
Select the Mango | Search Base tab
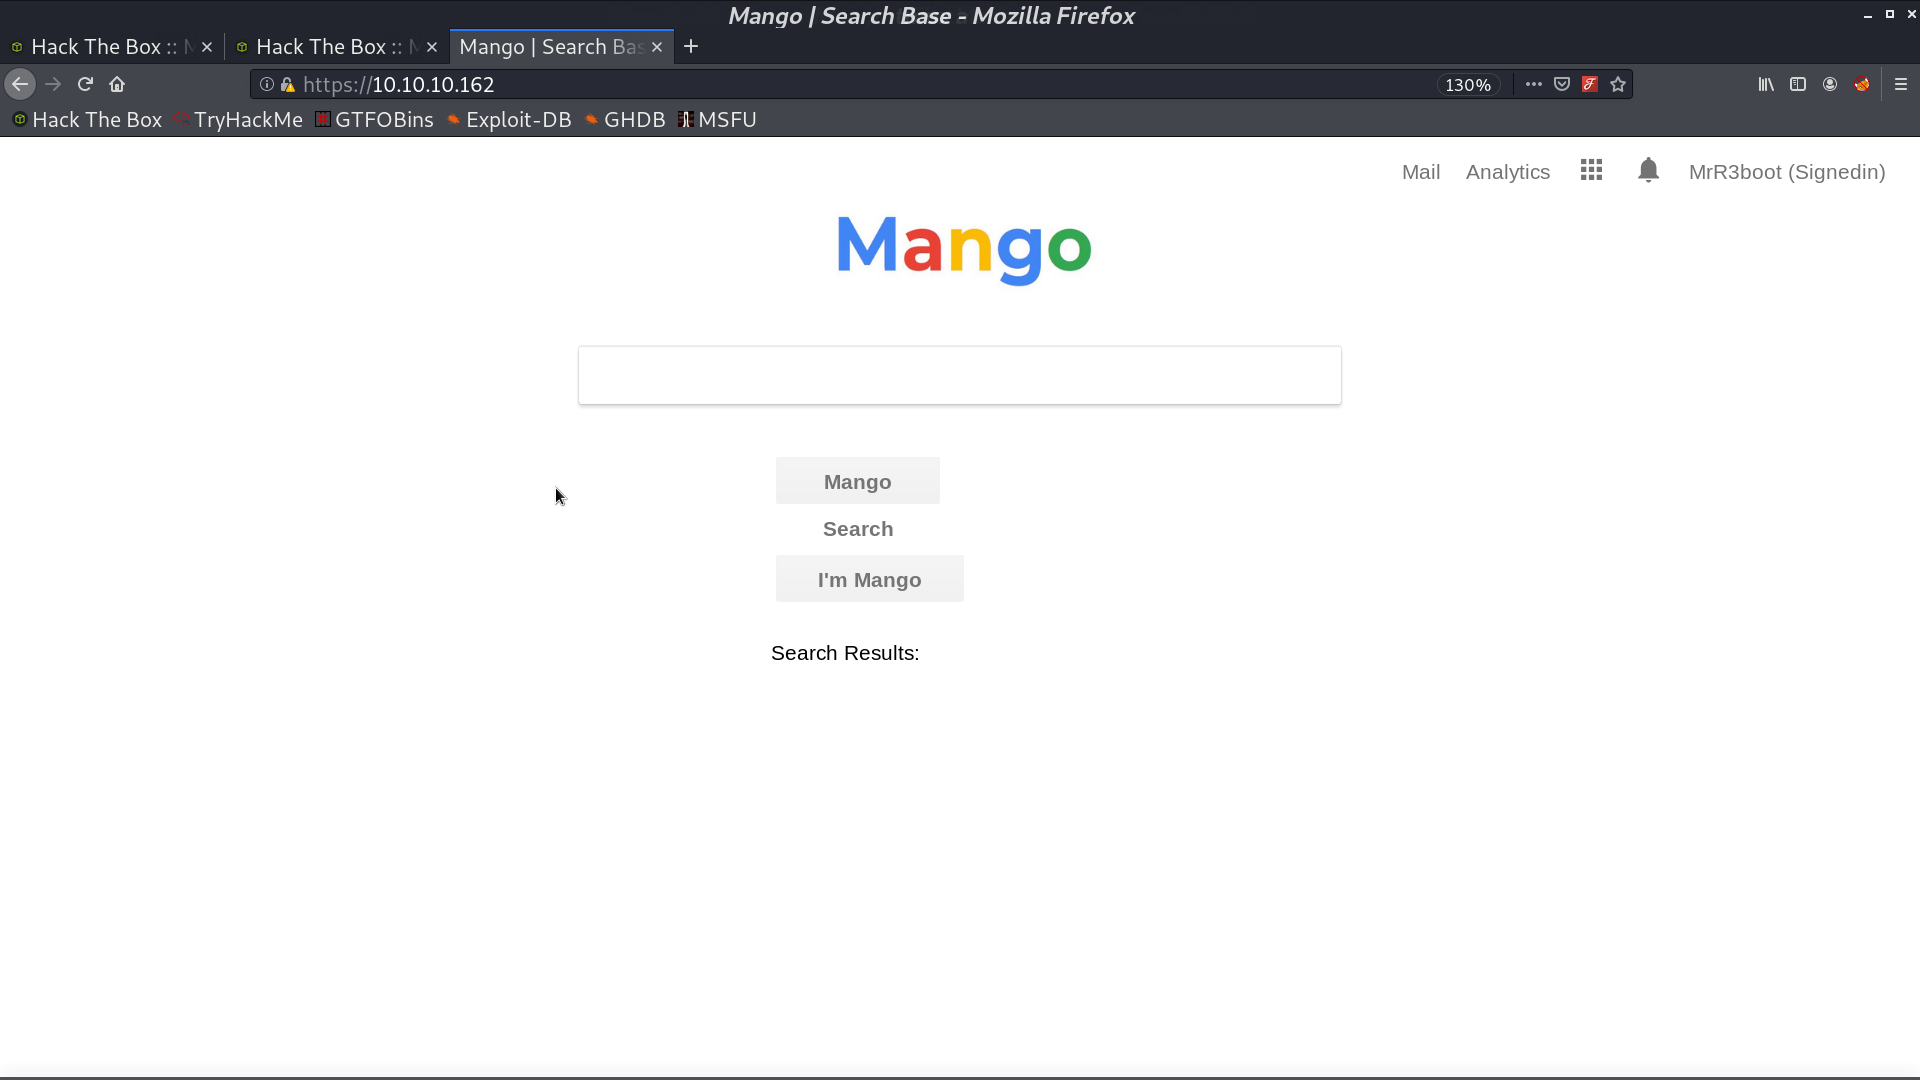tap(562, 47)
